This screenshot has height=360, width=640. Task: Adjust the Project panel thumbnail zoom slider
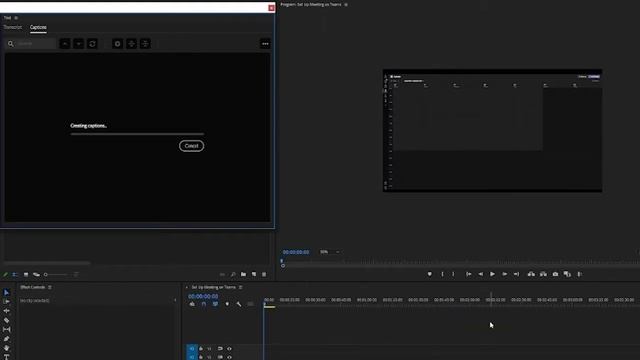(x=55, y=275)
